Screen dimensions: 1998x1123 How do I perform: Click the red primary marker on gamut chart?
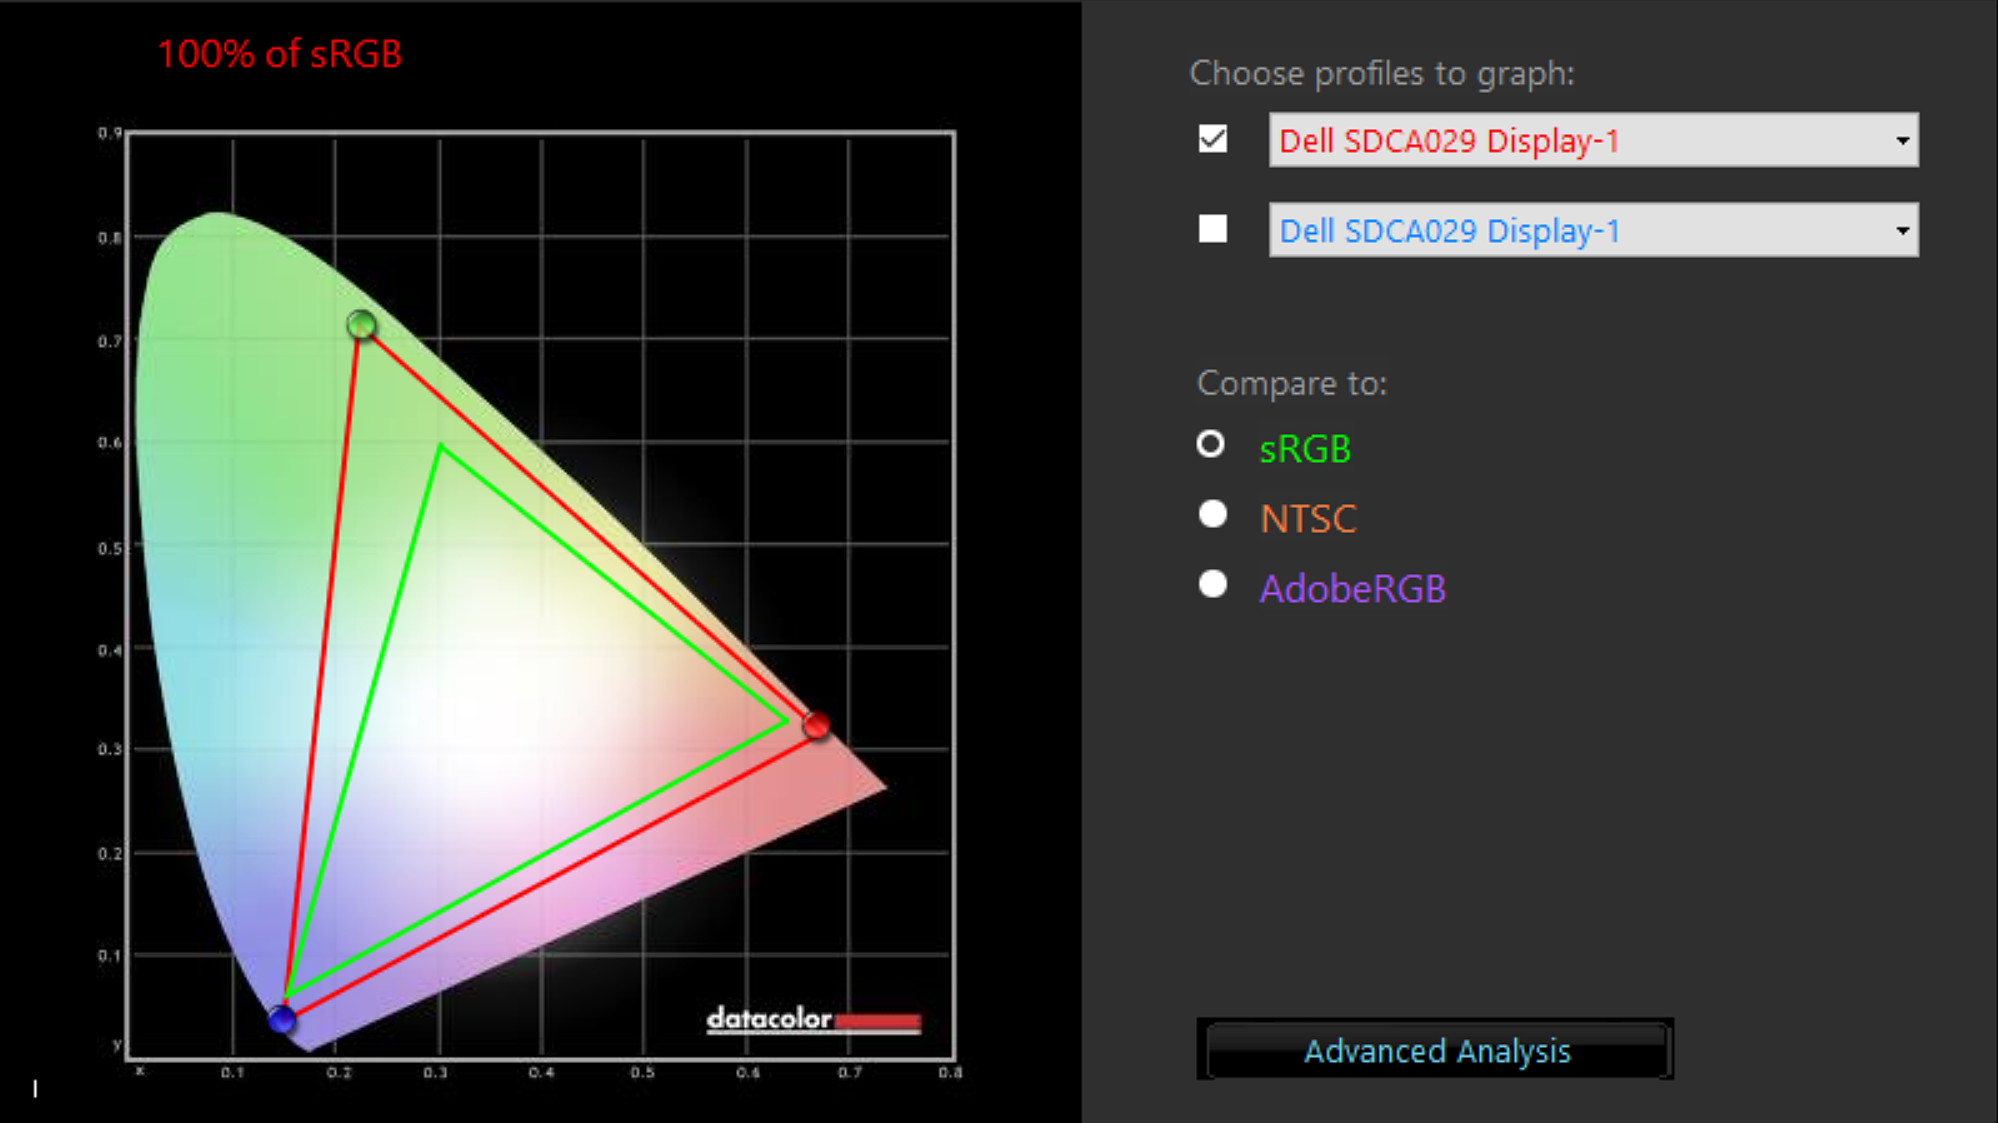pyautogui.click(x=816, y=725)
